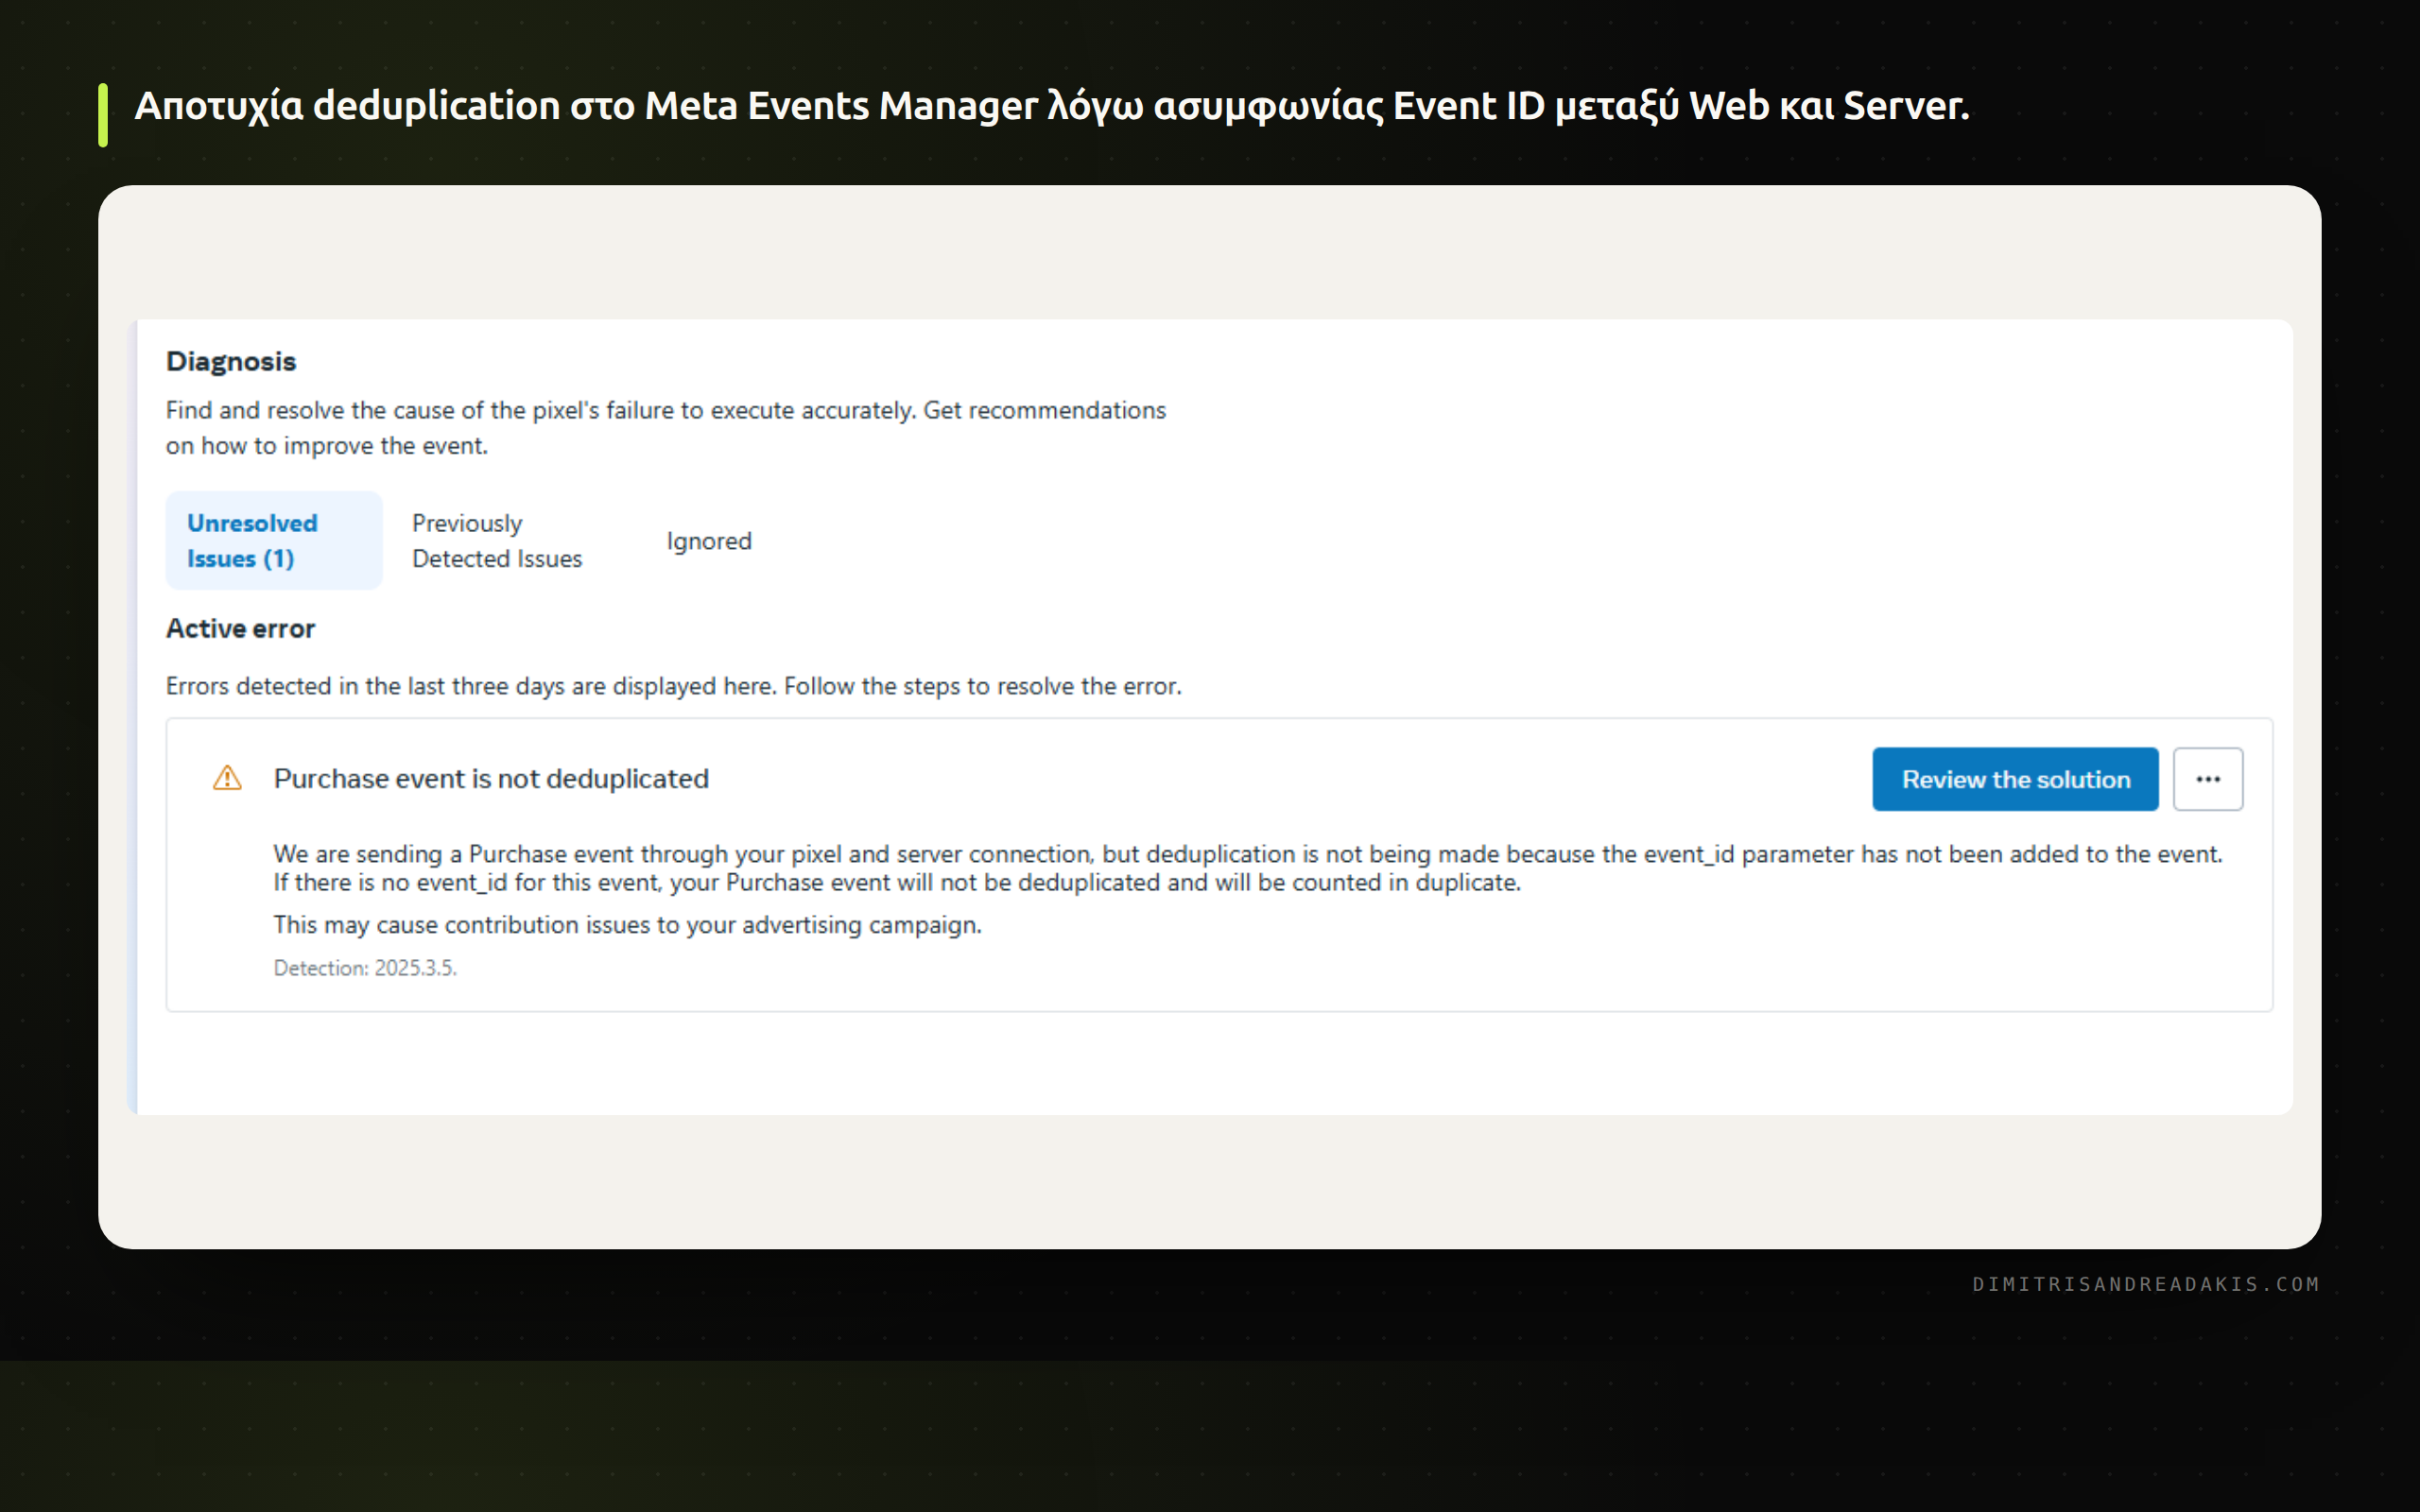Click the warning triangle icon beside Purchase event
This screenshot has height=1512, width=2420.
click(x=227, y=778)
